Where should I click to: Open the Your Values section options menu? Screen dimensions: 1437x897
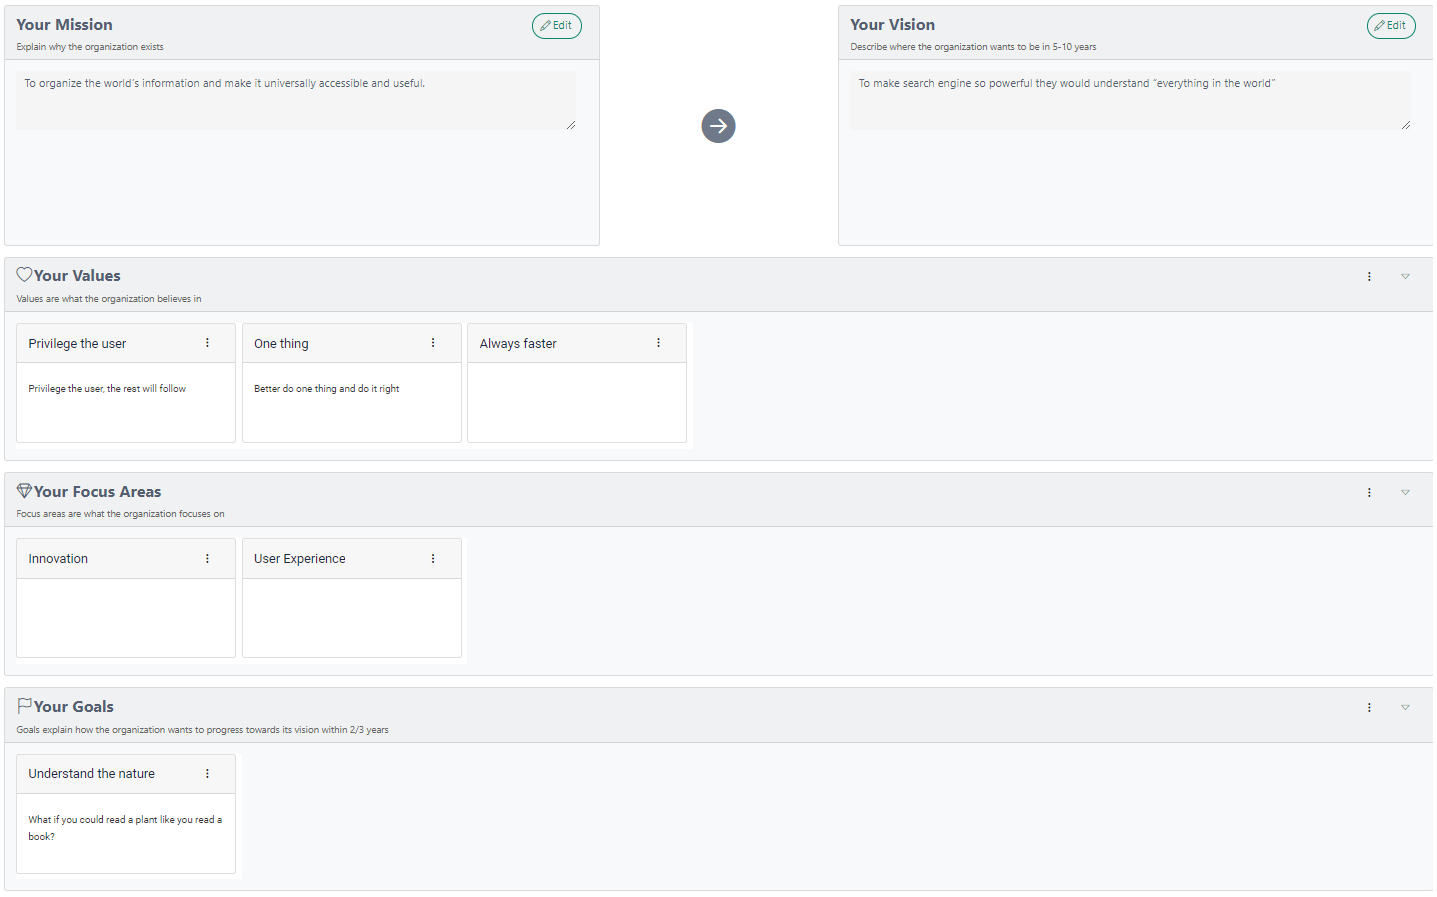point(1369,277)
